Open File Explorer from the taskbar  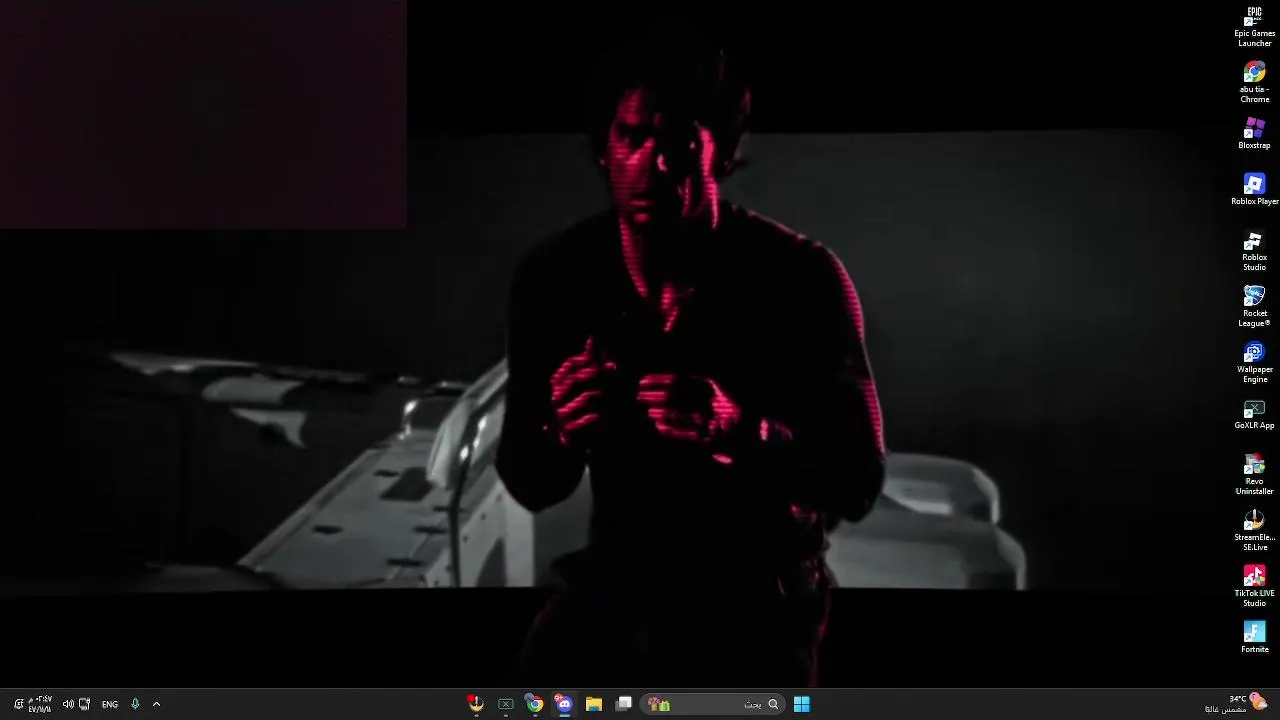pyautogui.click(x=593, y=704)
